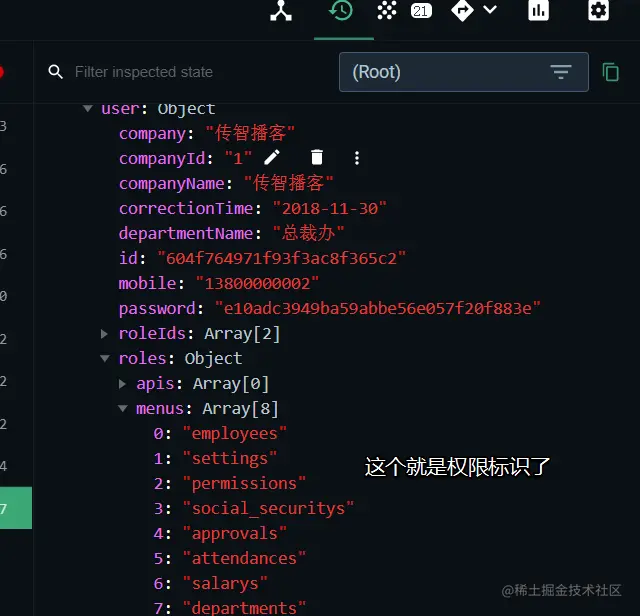Edit the companyId value with pencil
Screen dimensions: 640x616
tap(272, 157)
